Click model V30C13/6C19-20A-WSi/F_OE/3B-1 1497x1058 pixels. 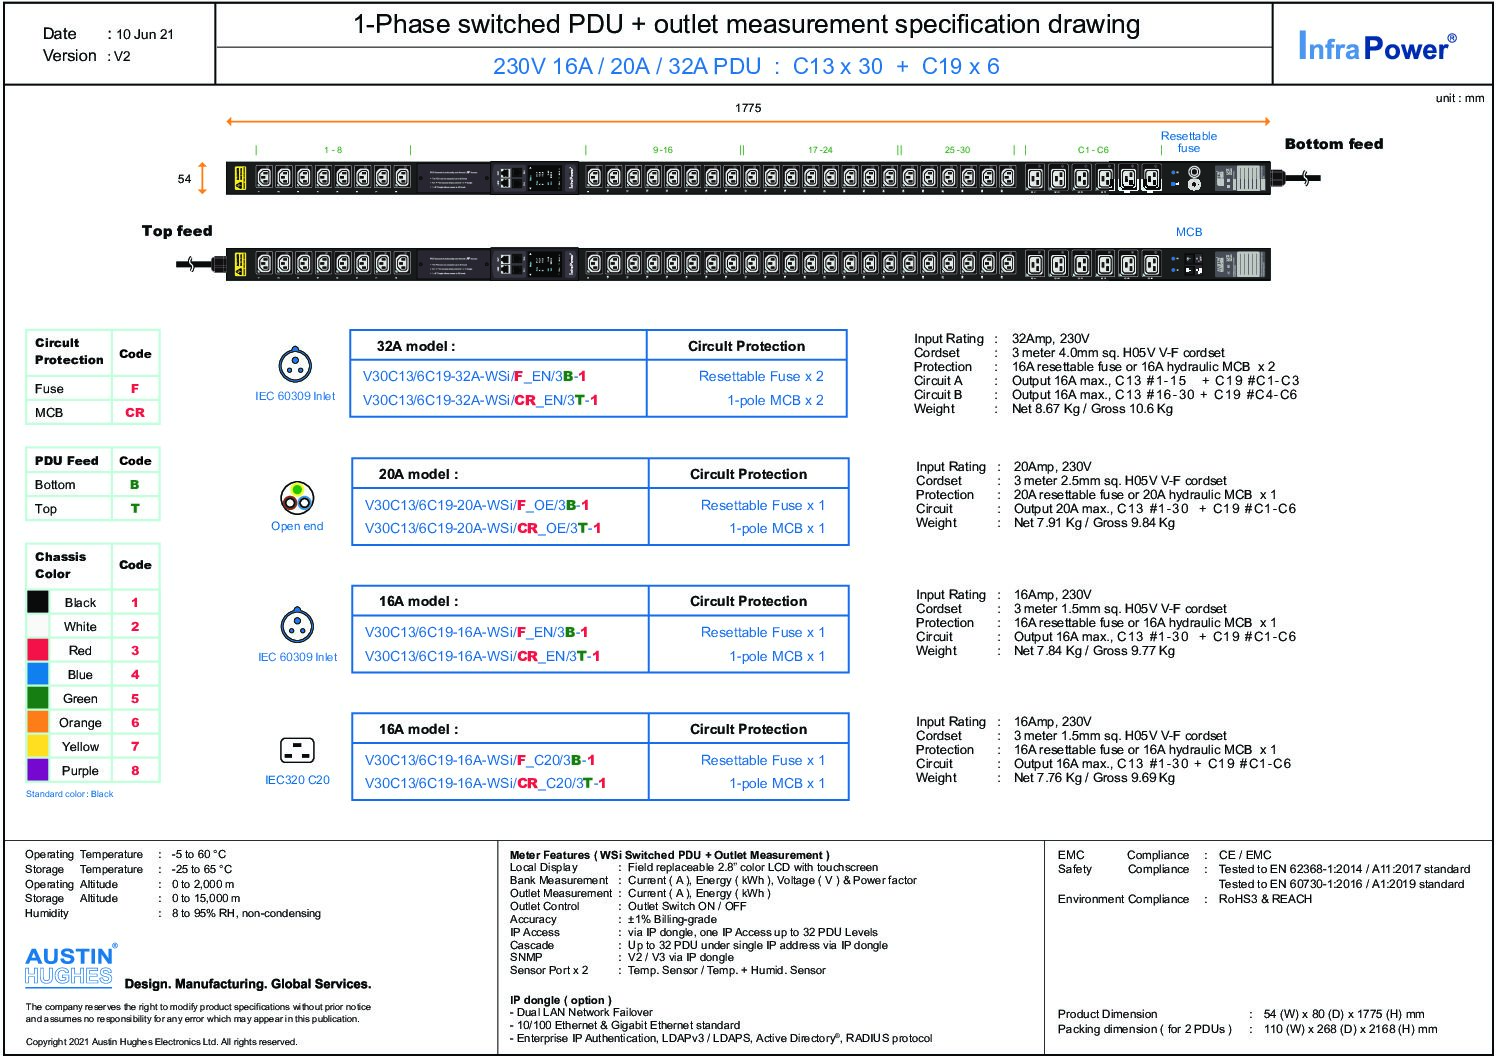click(477, 505)
